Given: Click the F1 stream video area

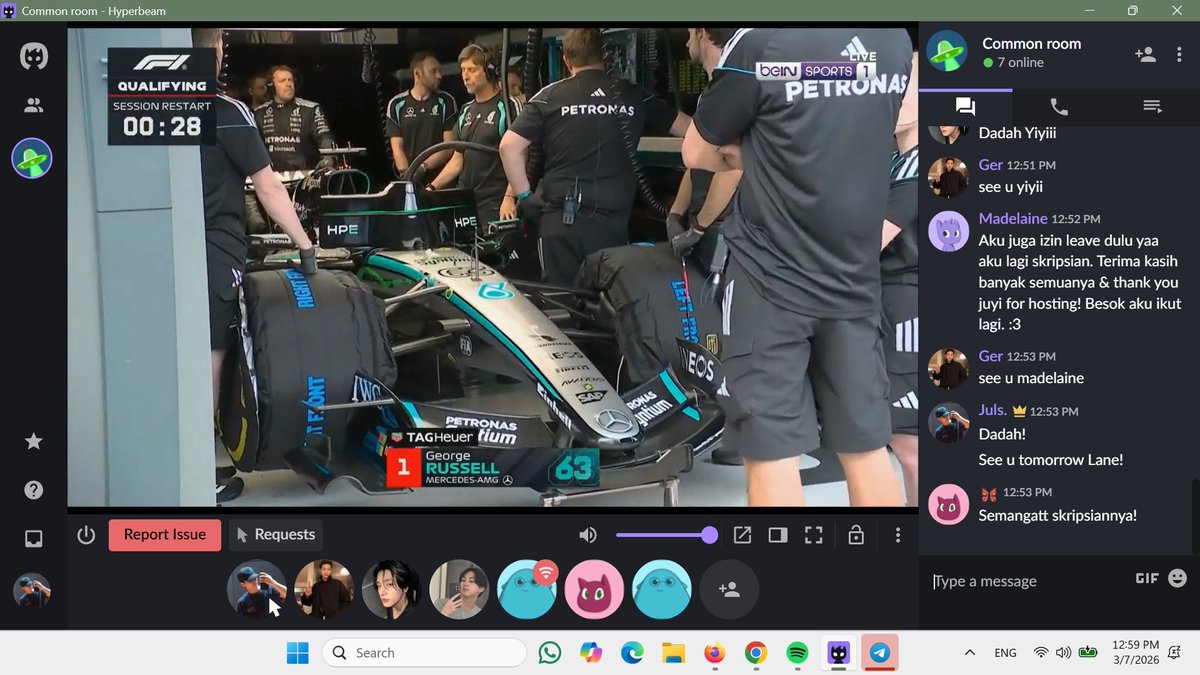Looking at the screenshot, I should pyautogui.click(x=492, y=267).
